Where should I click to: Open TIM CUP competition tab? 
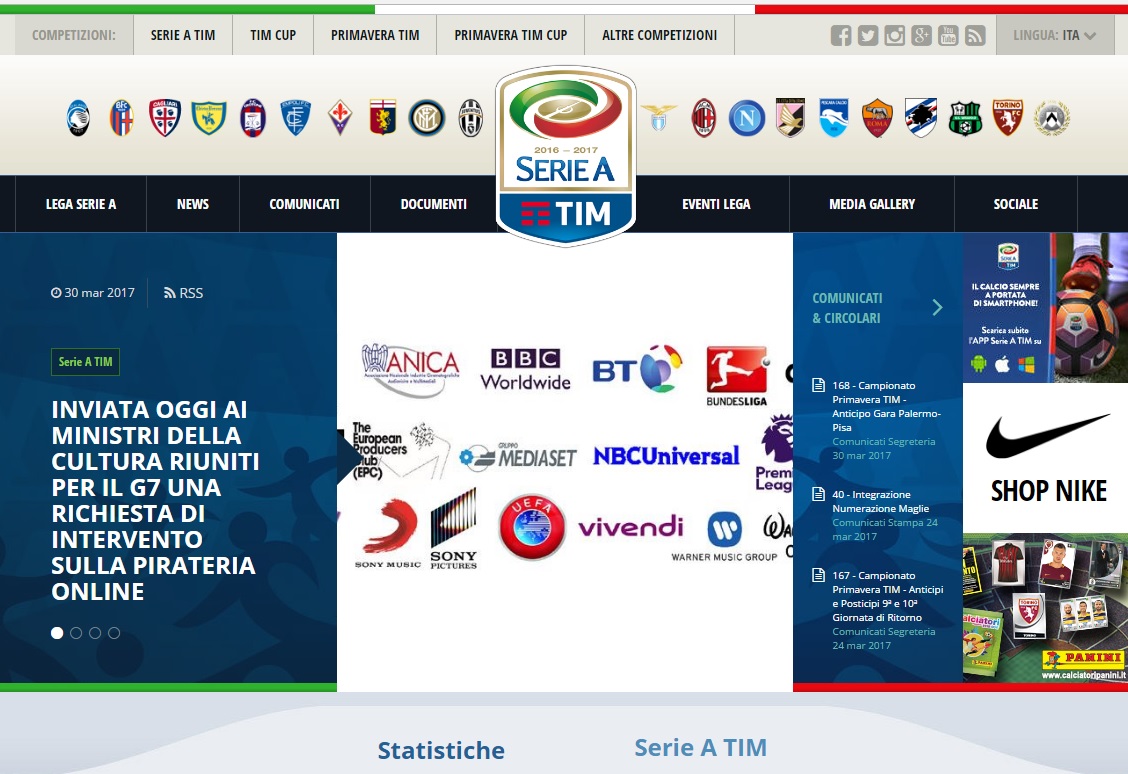point(273,35)
